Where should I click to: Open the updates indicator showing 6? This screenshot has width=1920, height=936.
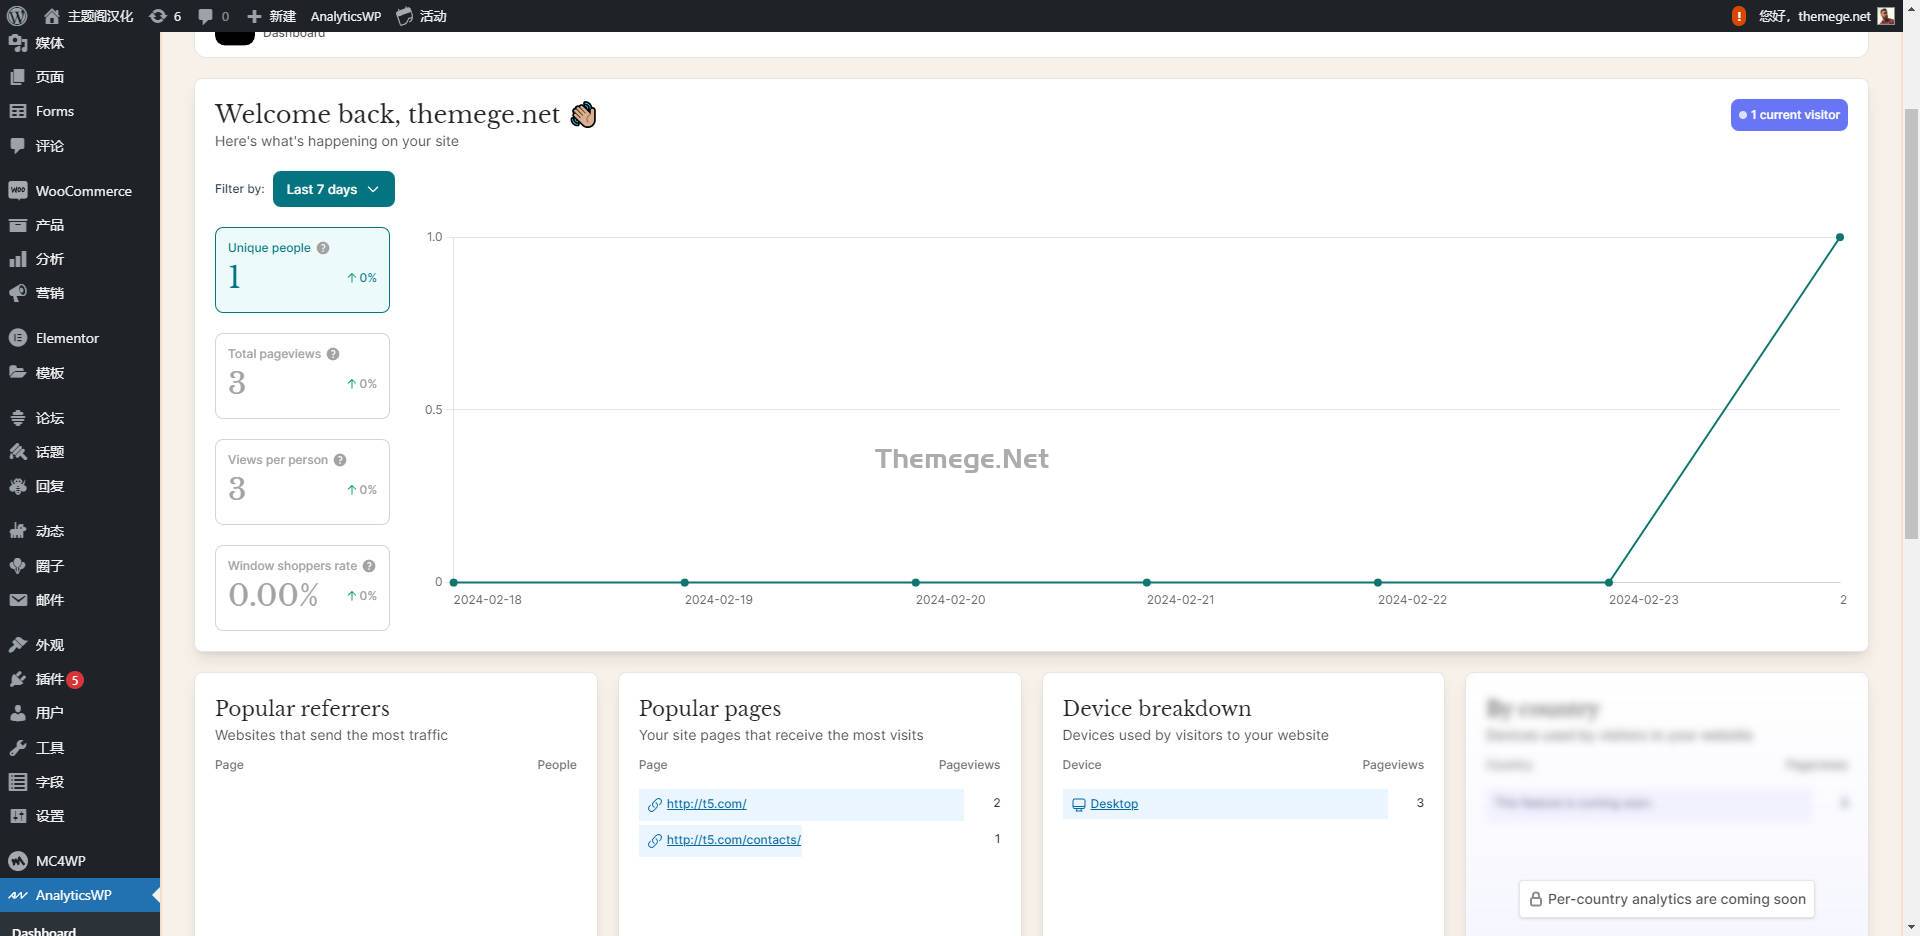[165, 16]
